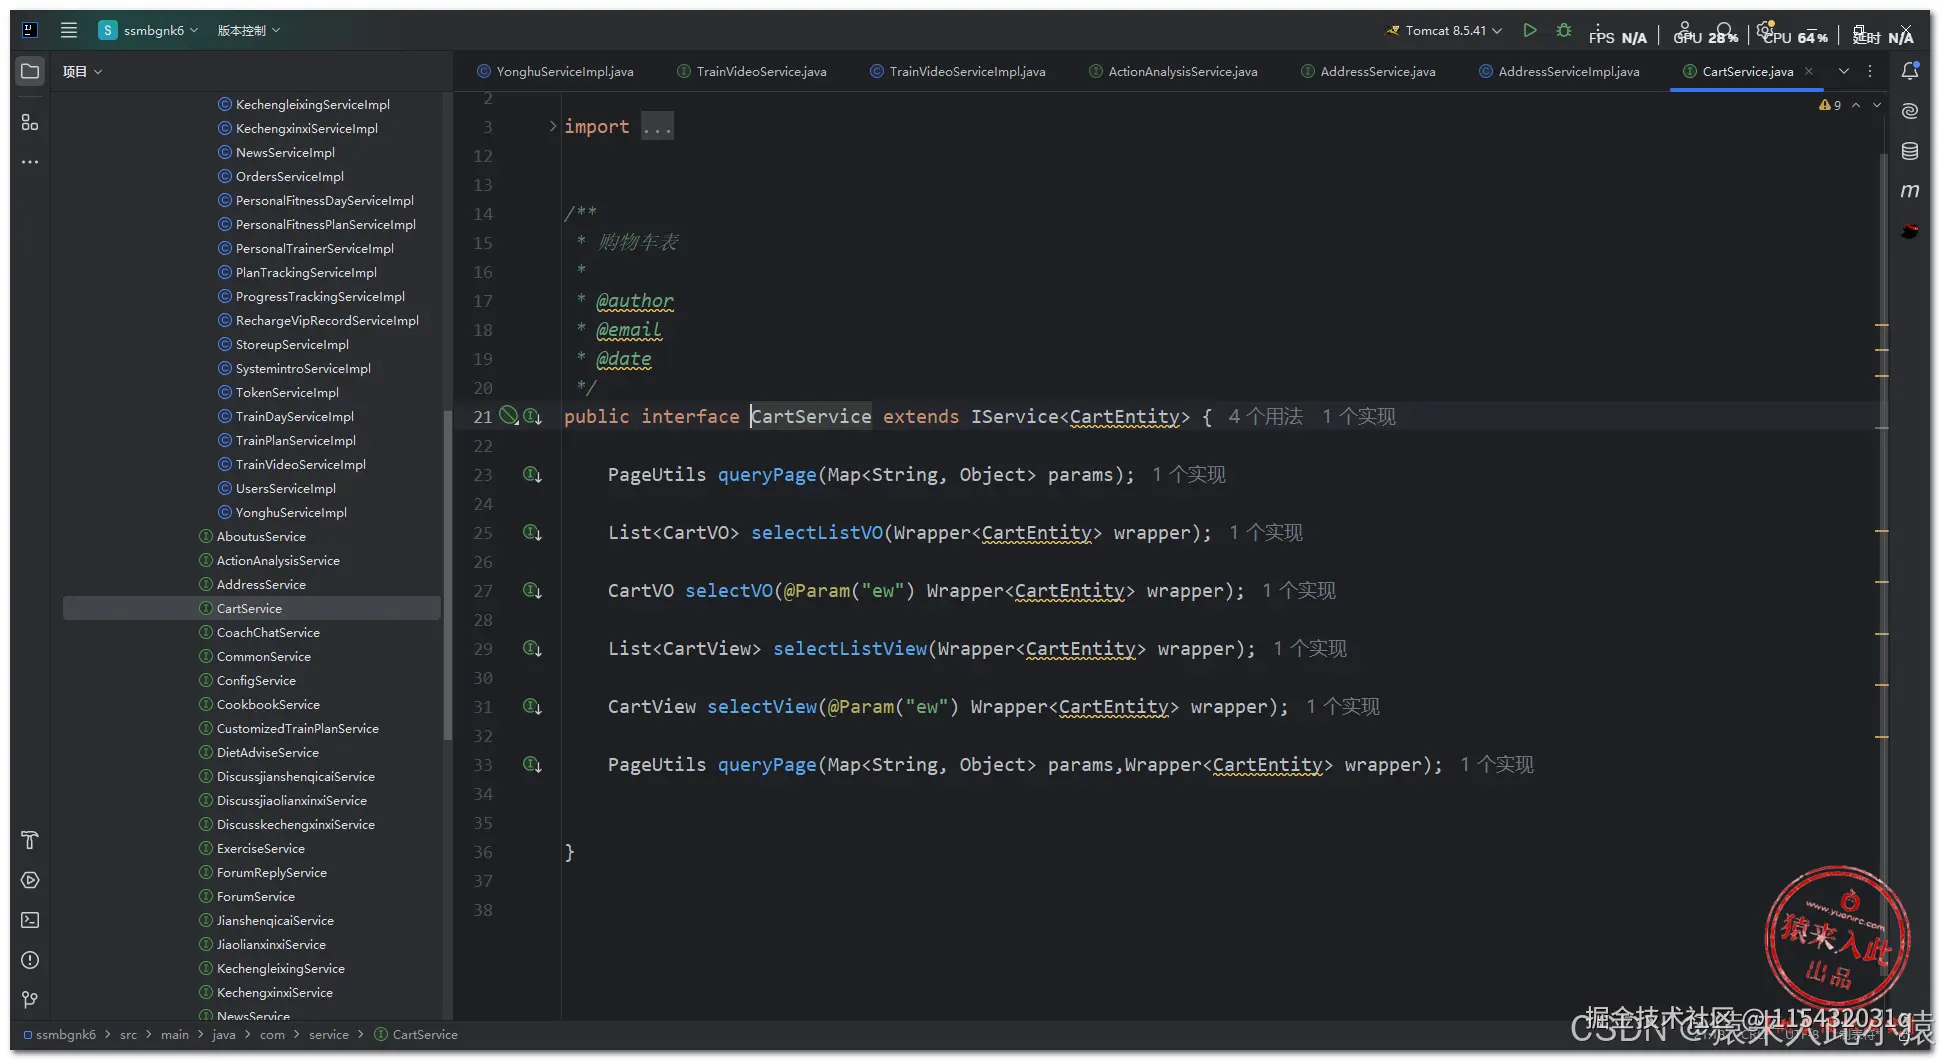Open the 4 个用法 usages hint

pos(1266,416)
